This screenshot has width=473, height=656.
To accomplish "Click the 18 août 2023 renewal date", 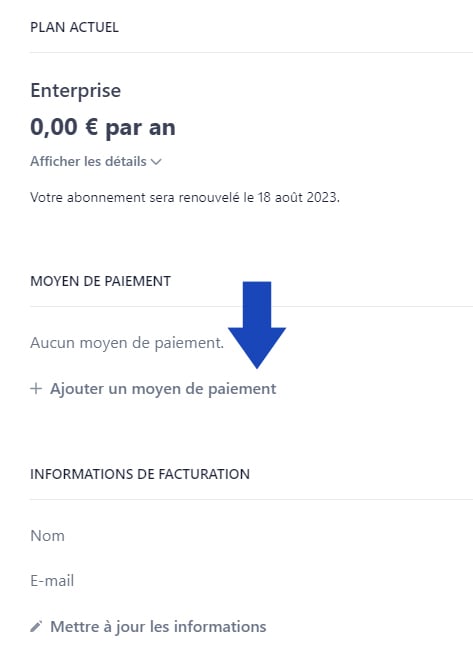I will (x=299, y=197).
